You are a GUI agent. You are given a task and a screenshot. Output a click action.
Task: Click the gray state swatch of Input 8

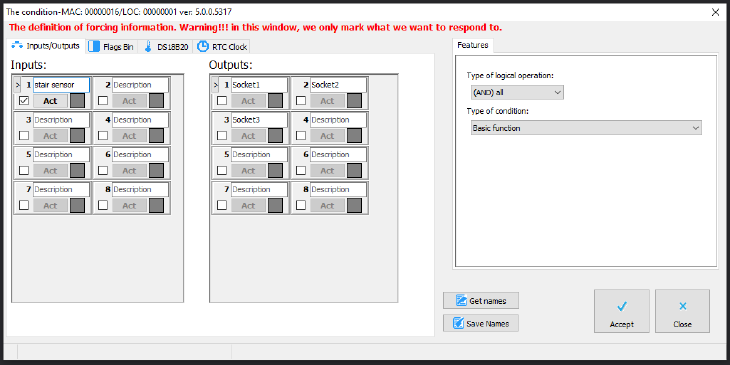(156, 205)
